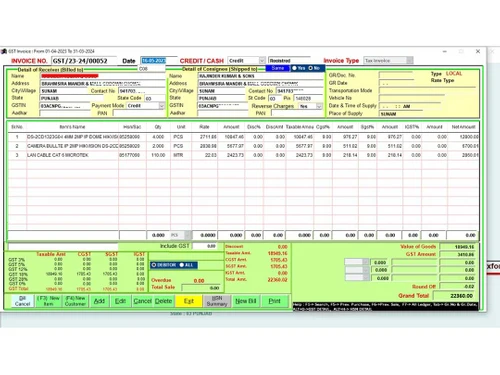
Task: Open the Credit / Cash dropdown
Action: (262, 60)
